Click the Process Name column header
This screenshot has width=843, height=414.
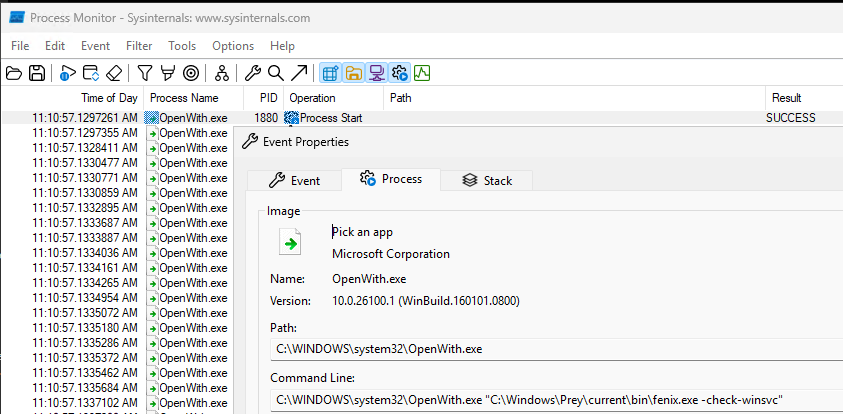click(194, 98)
